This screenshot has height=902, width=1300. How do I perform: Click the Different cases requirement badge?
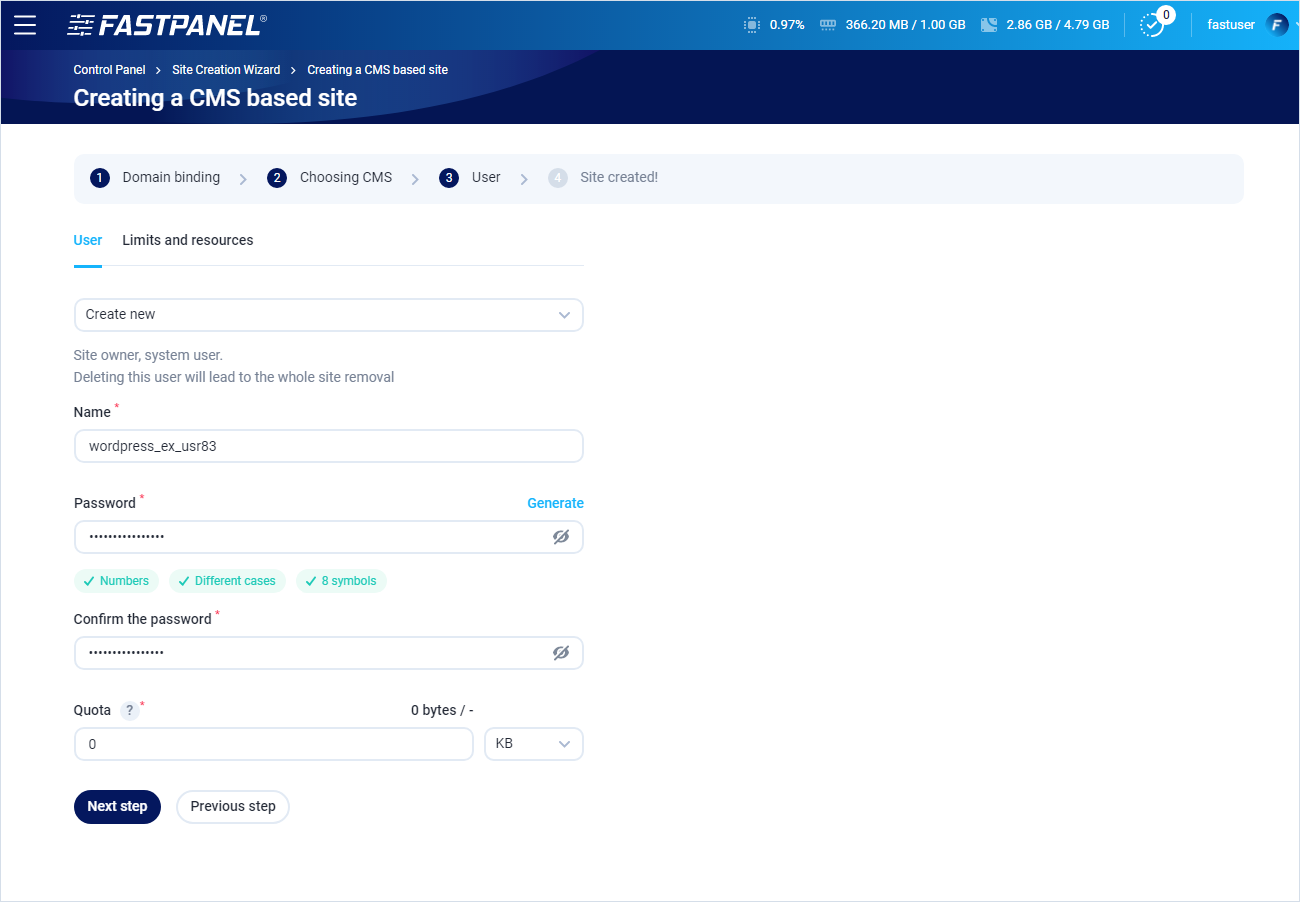[228, 581]
